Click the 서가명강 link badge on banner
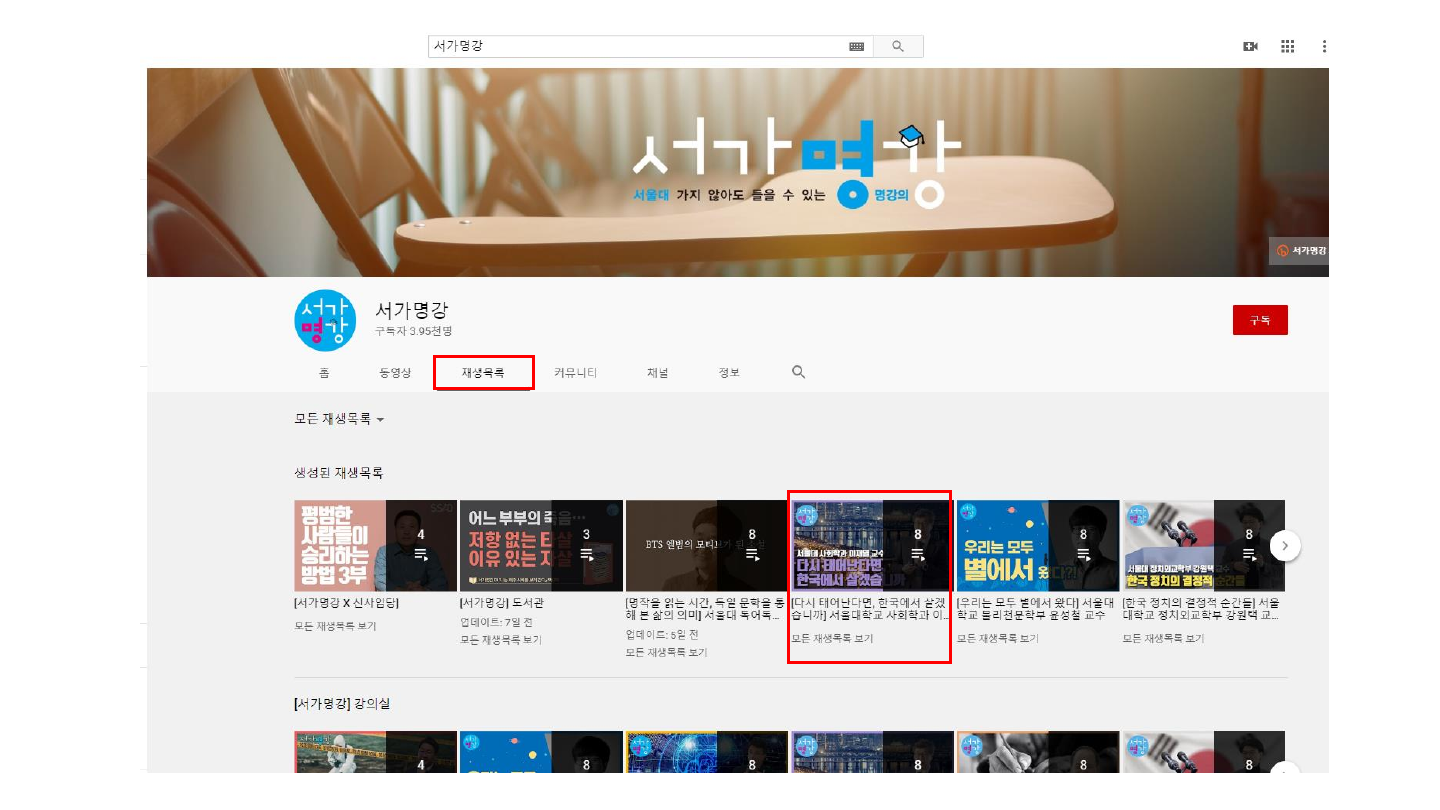 point(1300,251)
